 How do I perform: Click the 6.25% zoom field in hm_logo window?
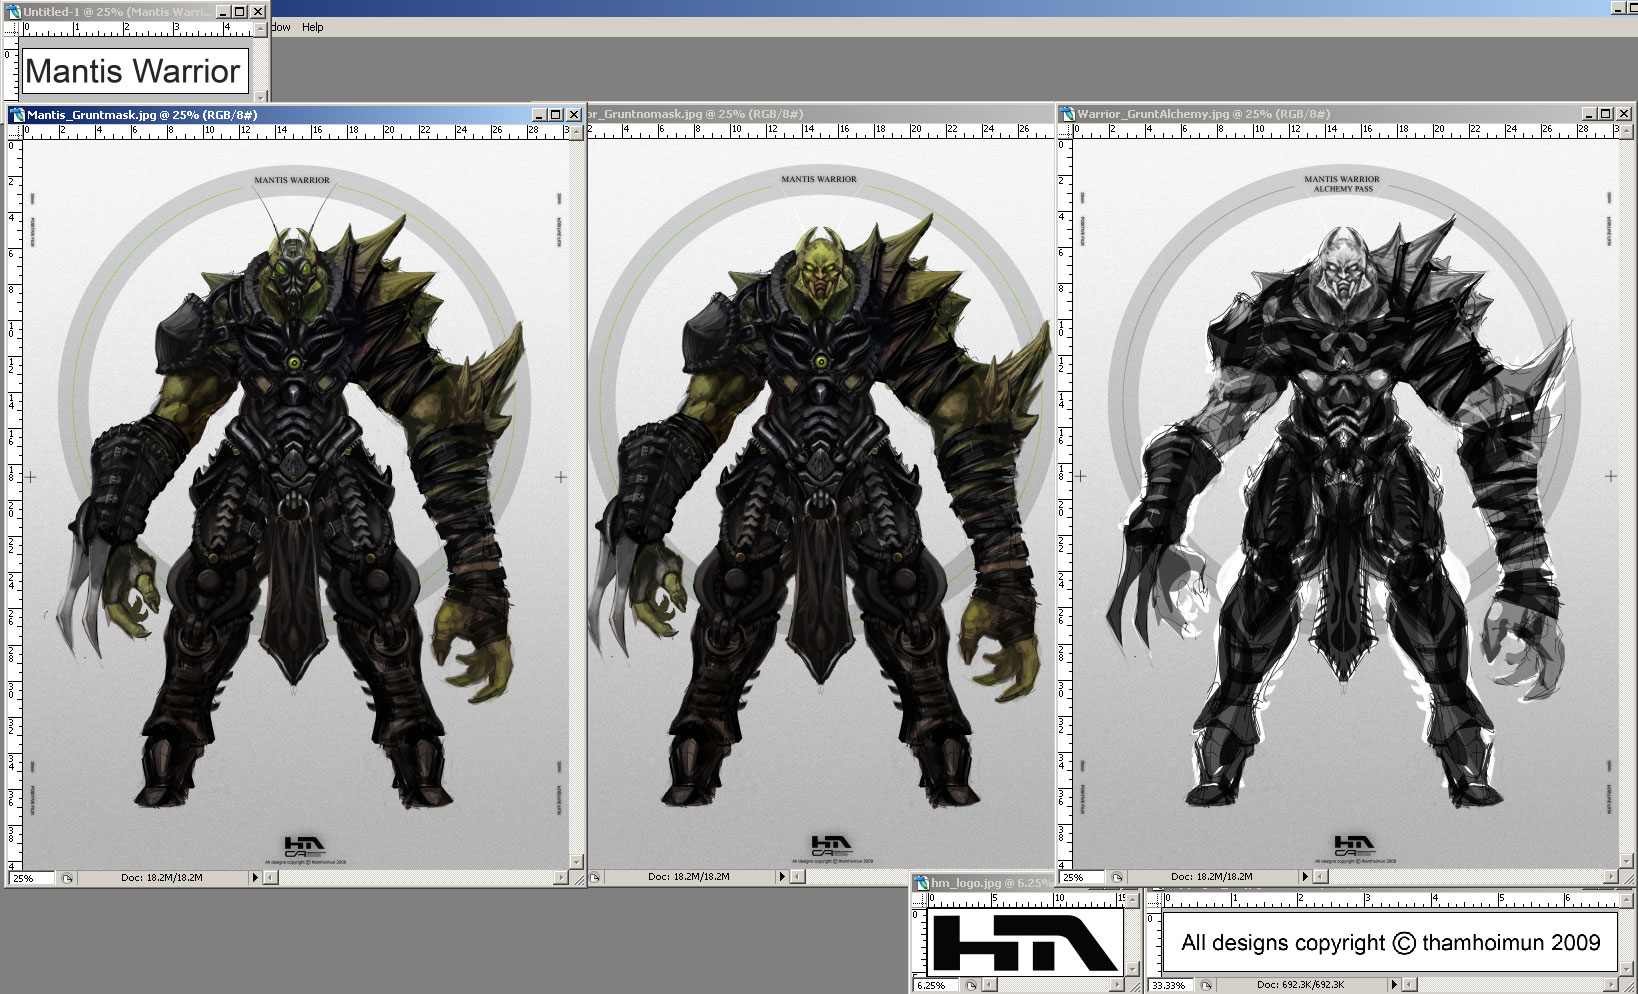[x=937, y=985]
